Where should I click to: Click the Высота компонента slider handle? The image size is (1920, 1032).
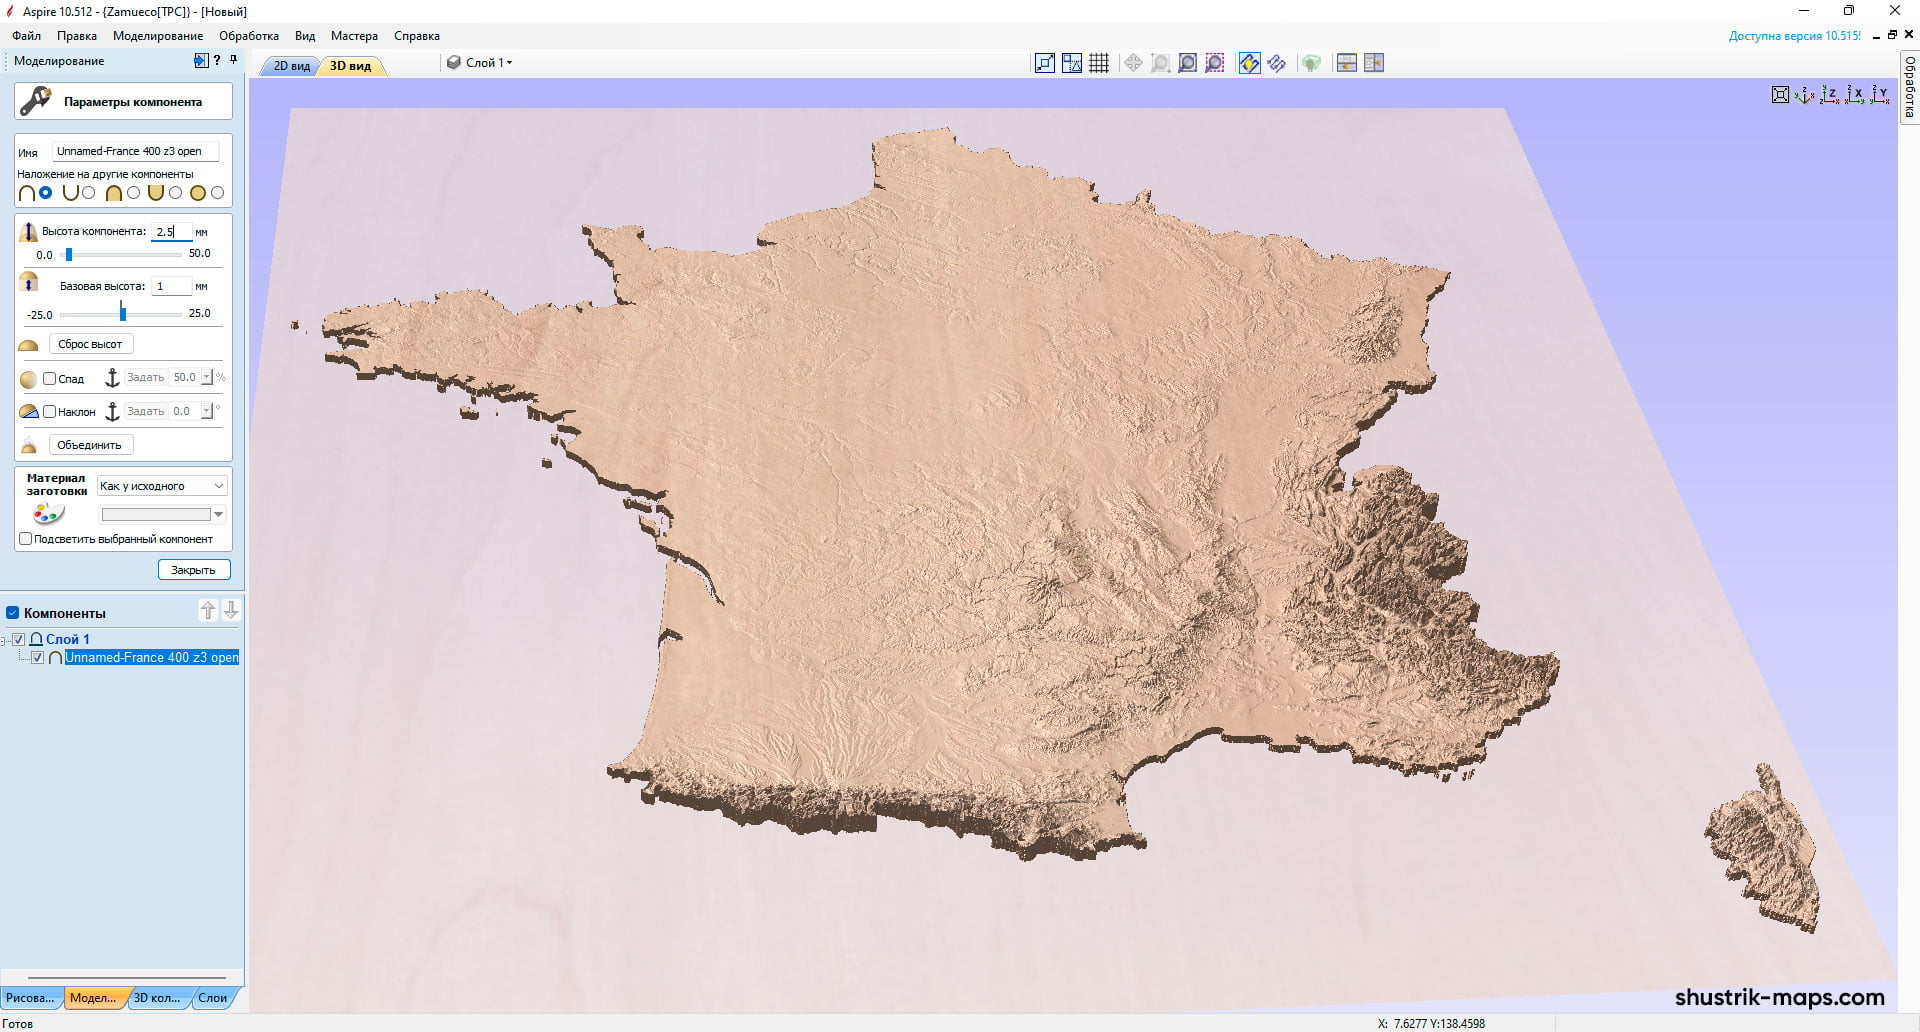coord(69,255)
